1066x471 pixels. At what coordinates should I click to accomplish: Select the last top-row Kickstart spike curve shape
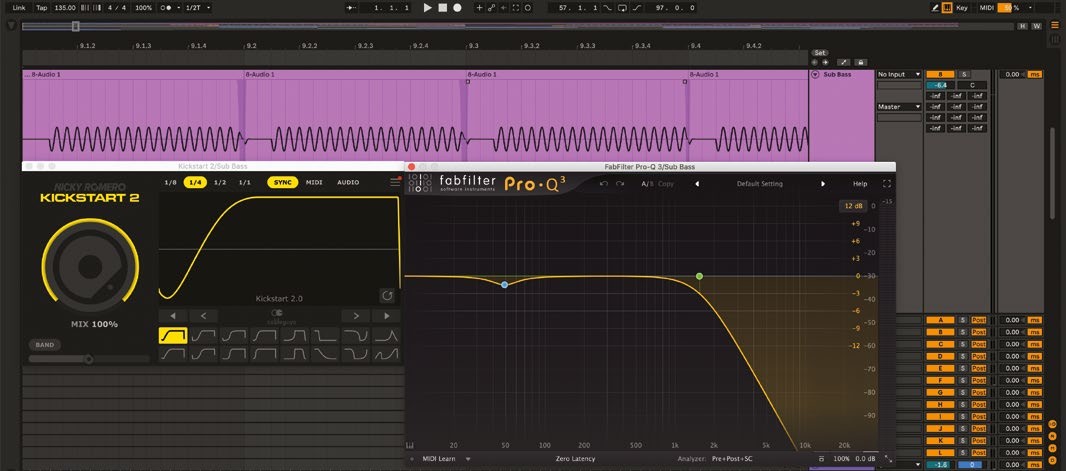coord(386,335)
